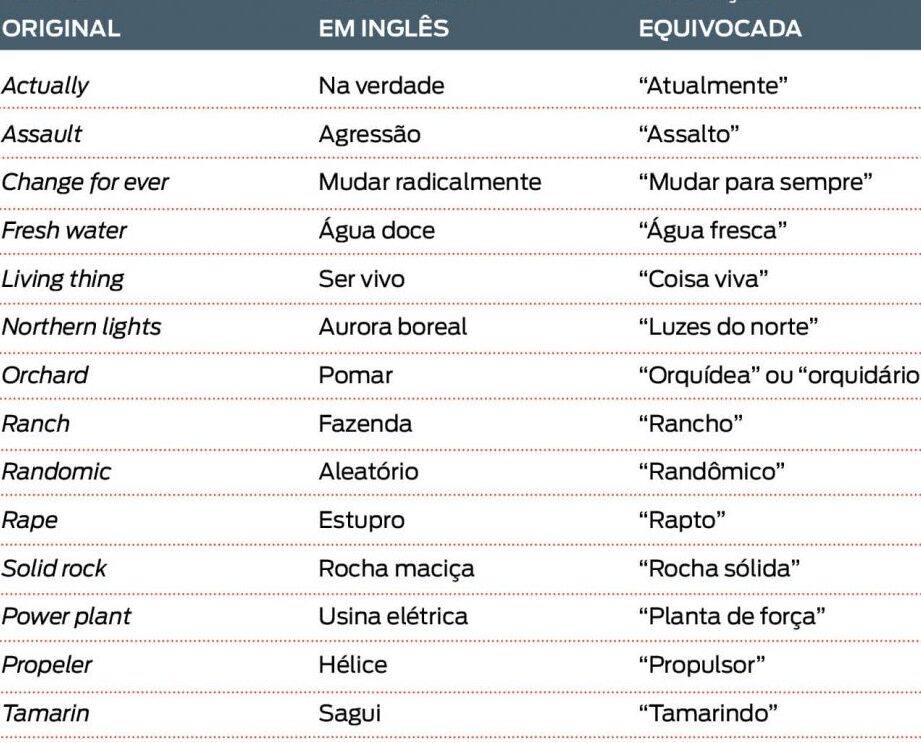This screenshot has height=743, width=921.
Task: Click the ORIGINAL column header
Action: [60, 28]
